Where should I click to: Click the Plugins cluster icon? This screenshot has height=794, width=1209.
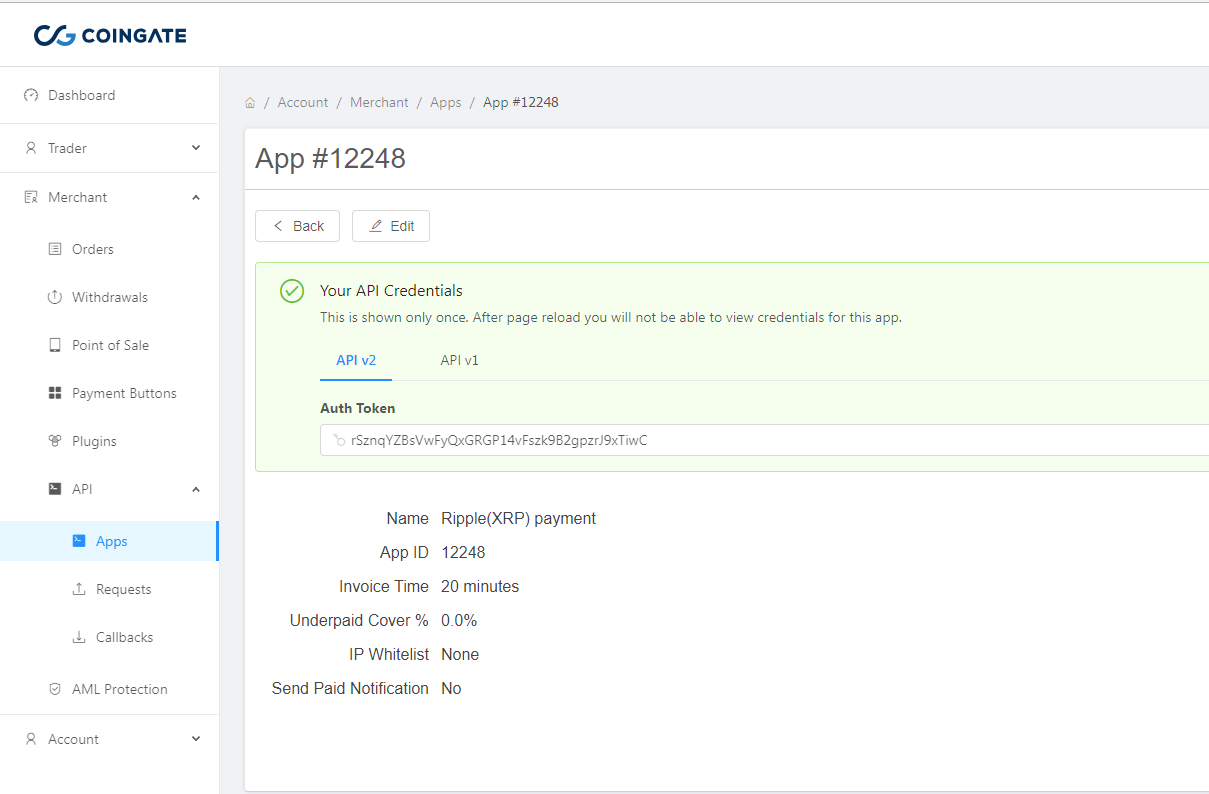pyautogui.click(x=55, y=441)
